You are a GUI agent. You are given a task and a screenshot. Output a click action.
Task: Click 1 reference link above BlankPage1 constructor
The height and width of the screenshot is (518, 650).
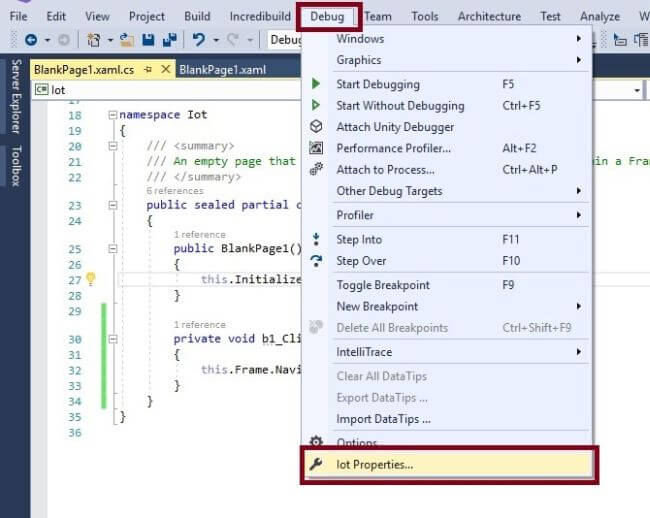(200, 235)
